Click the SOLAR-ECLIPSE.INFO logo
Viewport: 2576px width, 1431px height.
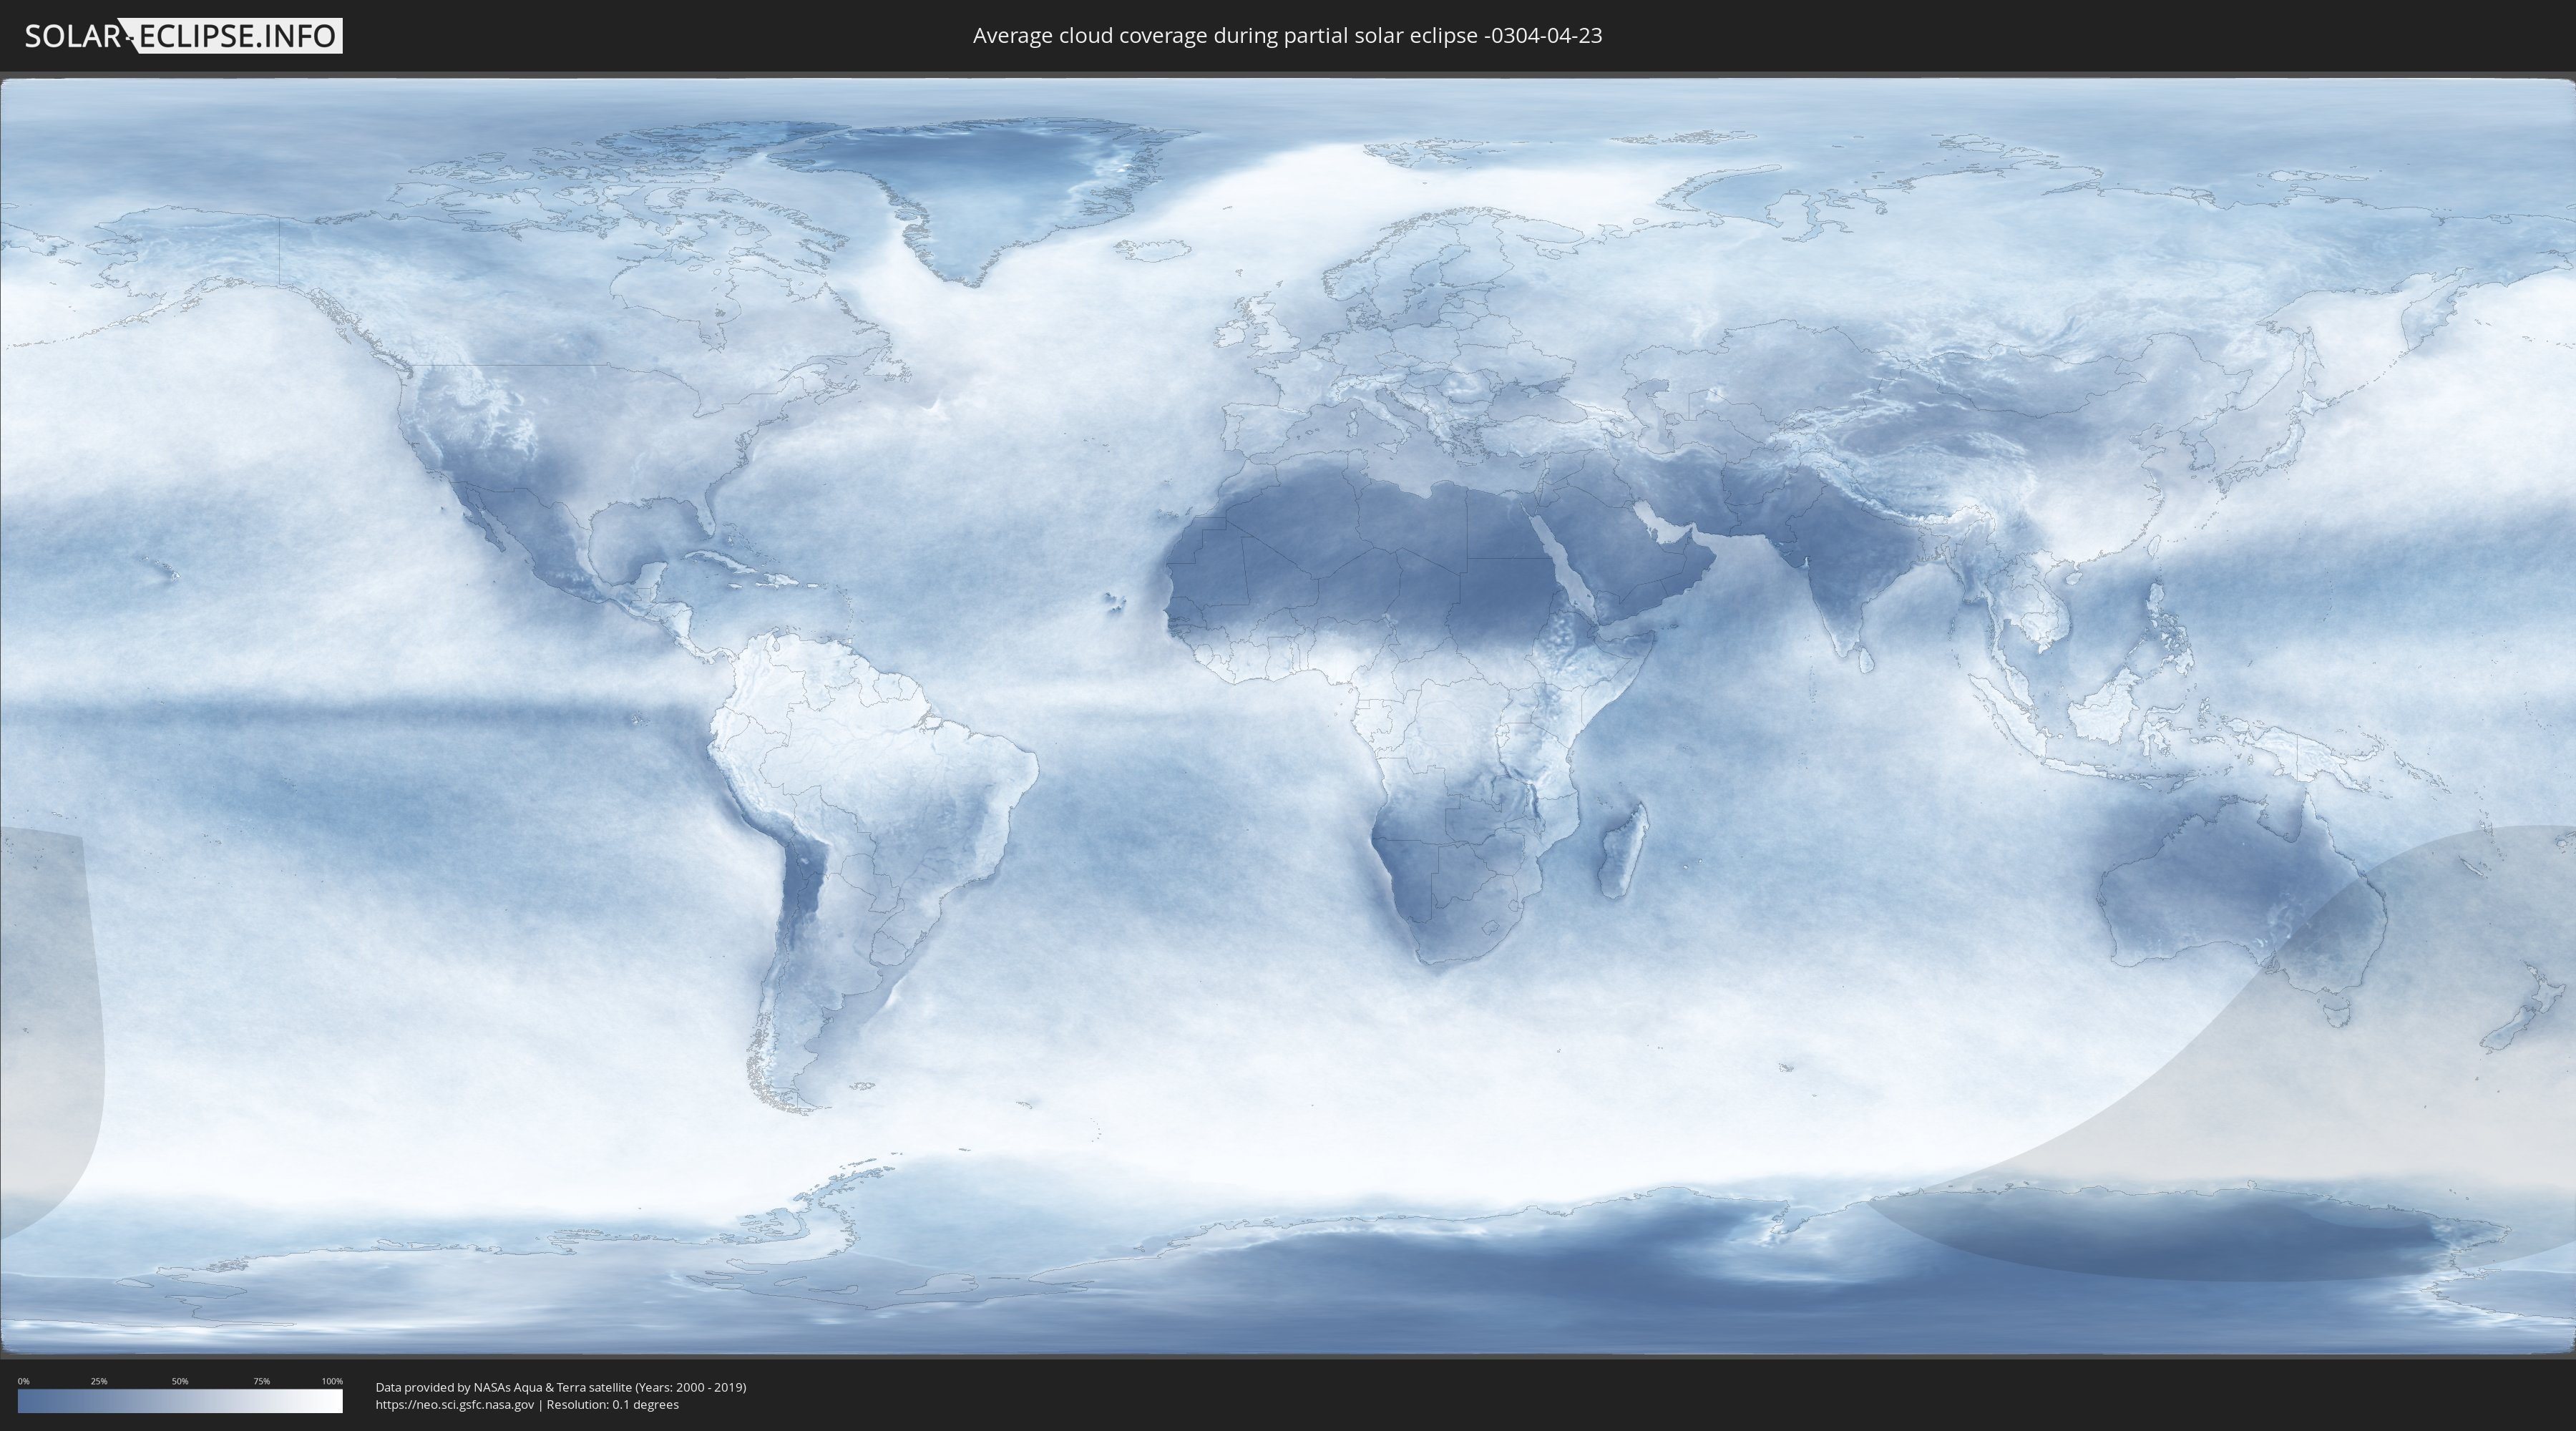(183, 36)
